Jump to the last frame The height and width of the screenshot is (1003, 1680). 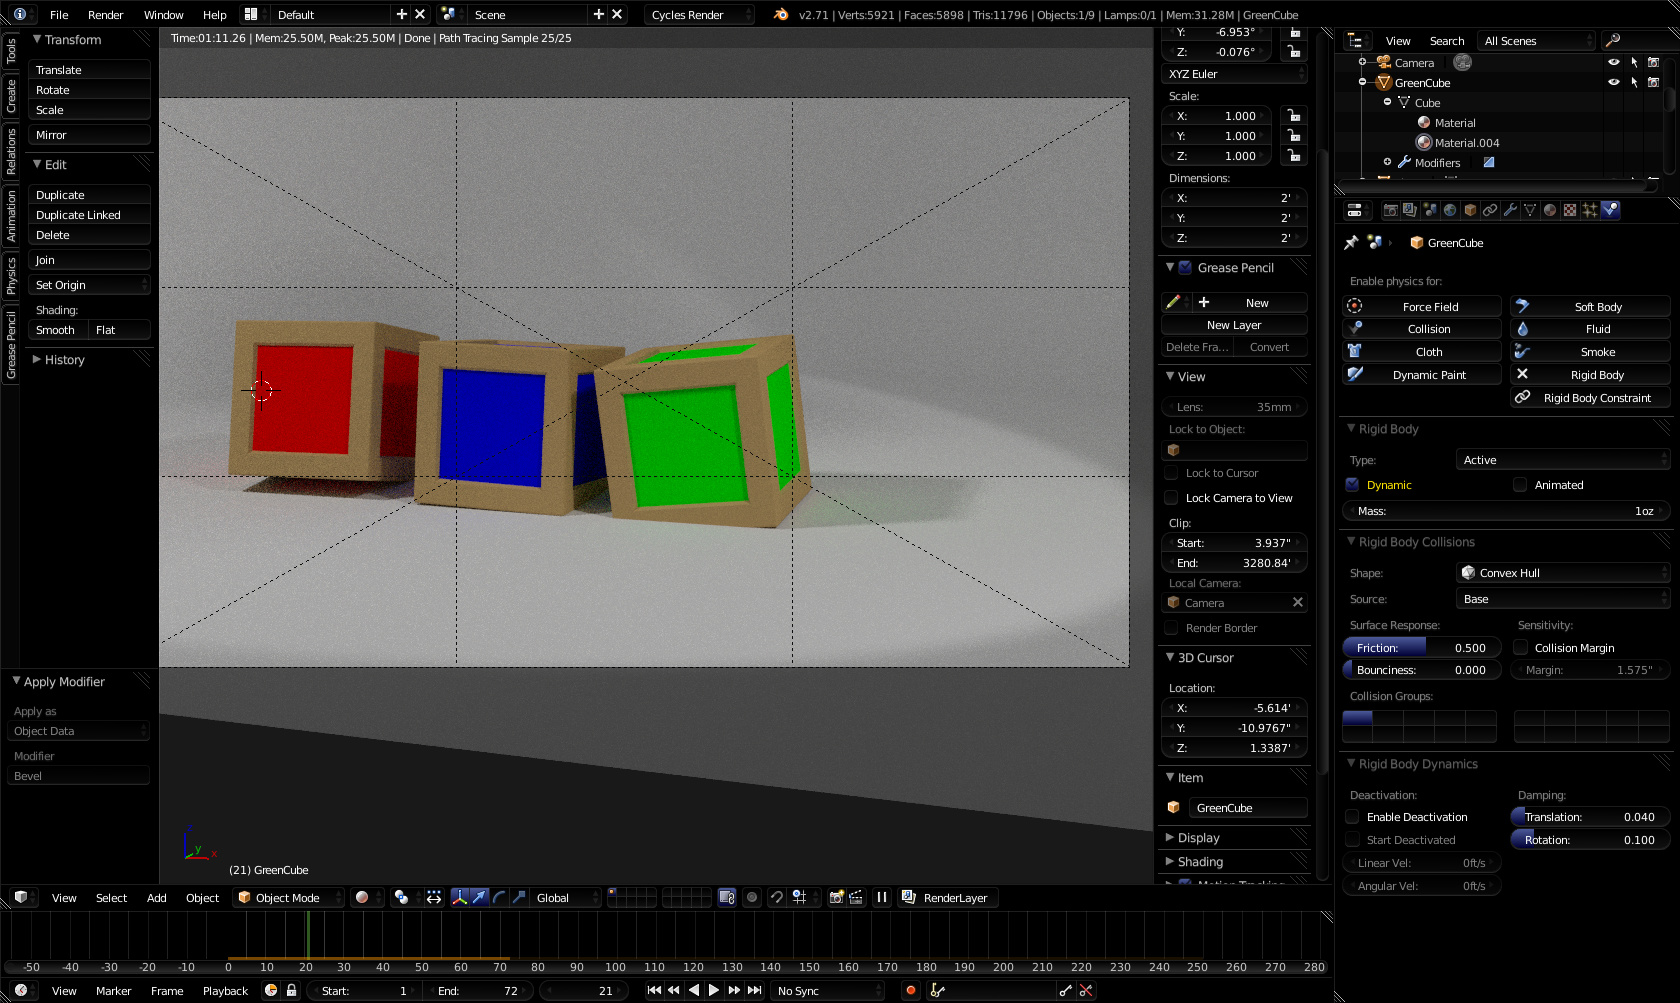[x=755, y=990]
